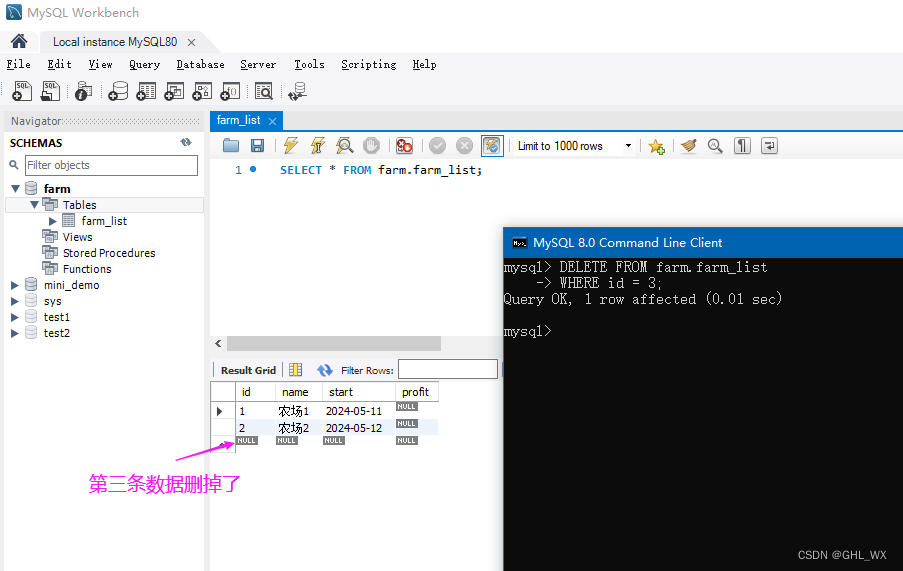
Task: Toggle autocommit mode icon
Action: (x=492, y=146)
